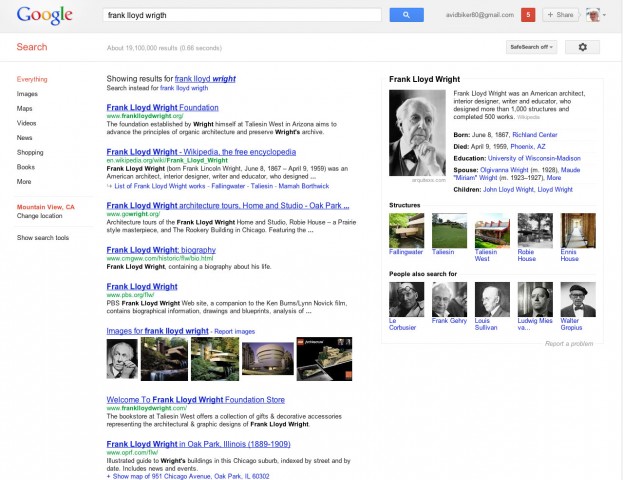Click avidbiker80@gmail.com account text
The width and height of the screenshot is (623, 480).
tap(480, 15)
